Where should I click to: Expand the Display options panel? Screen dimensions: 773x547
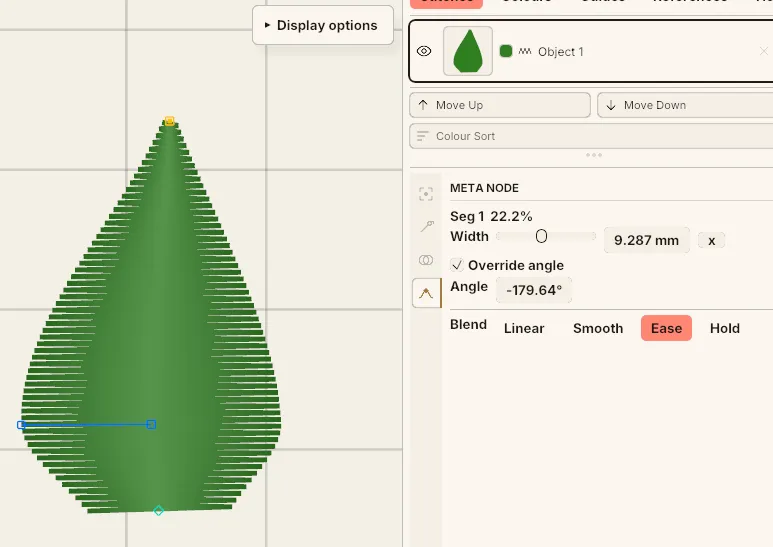(322, 25)
